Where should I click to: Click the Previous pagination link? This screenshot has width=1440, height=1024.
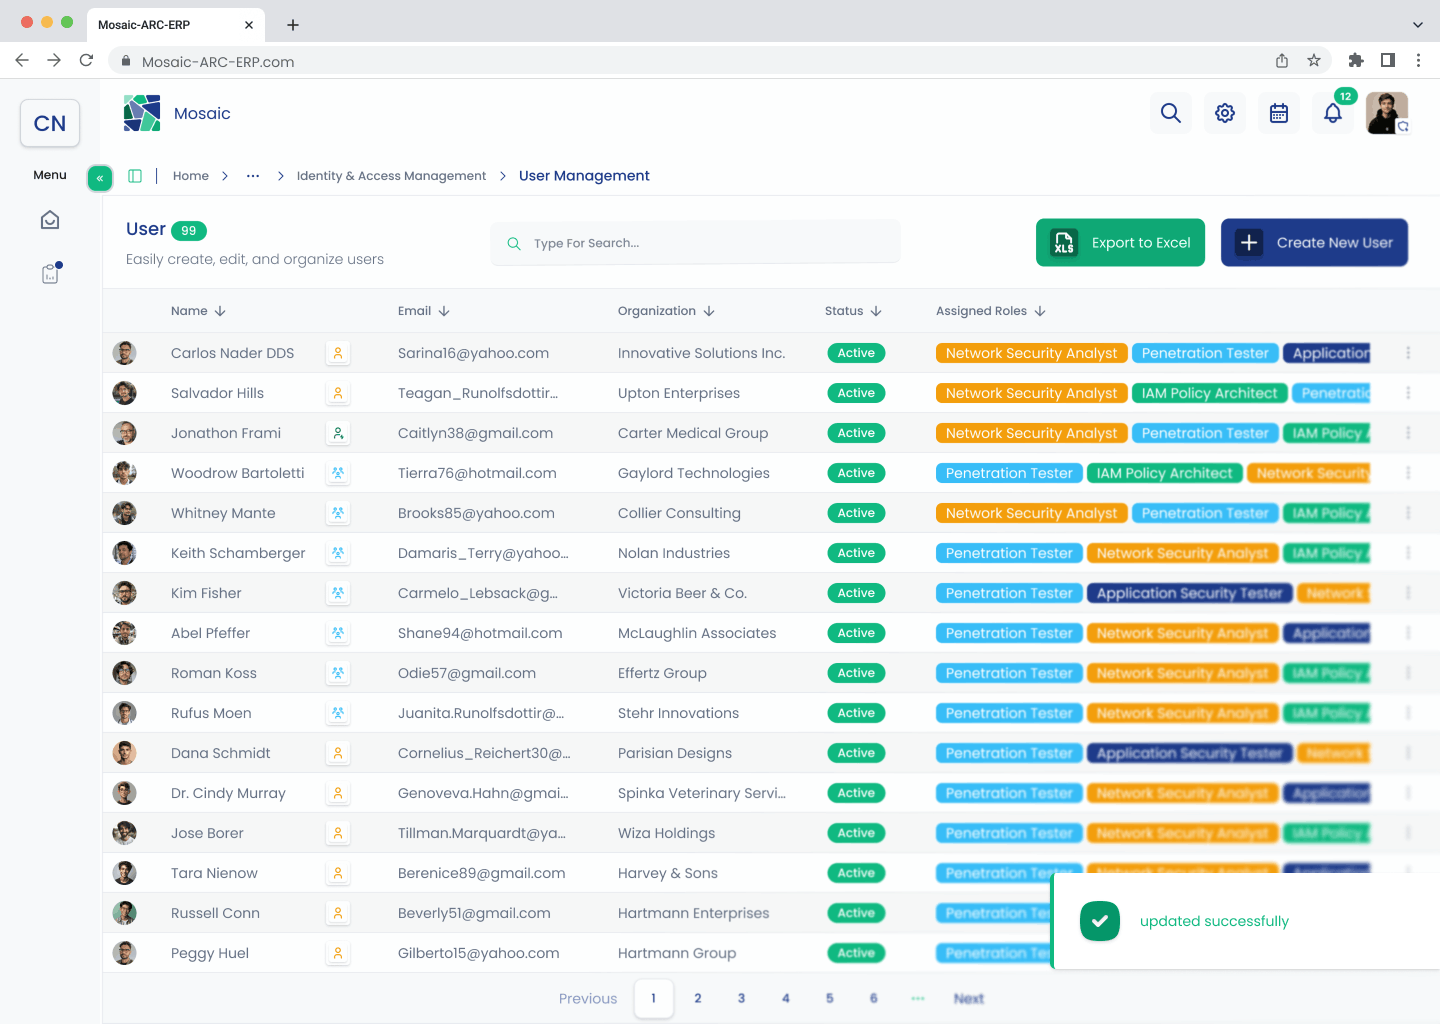click(x=588, y=998)
